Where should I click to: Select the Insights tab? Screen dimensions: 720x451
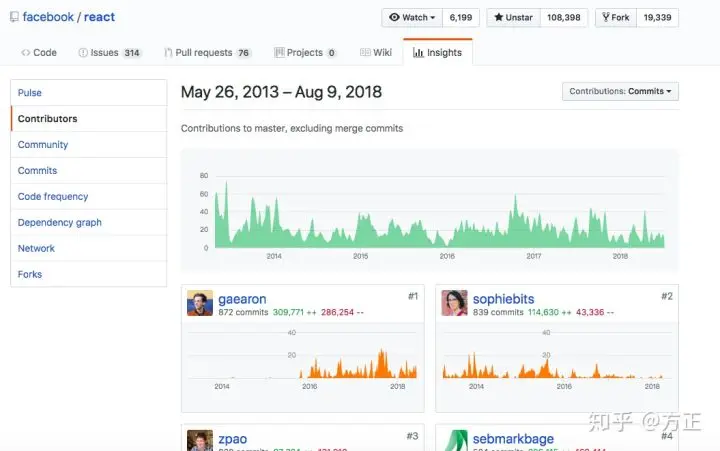(438, 52)
